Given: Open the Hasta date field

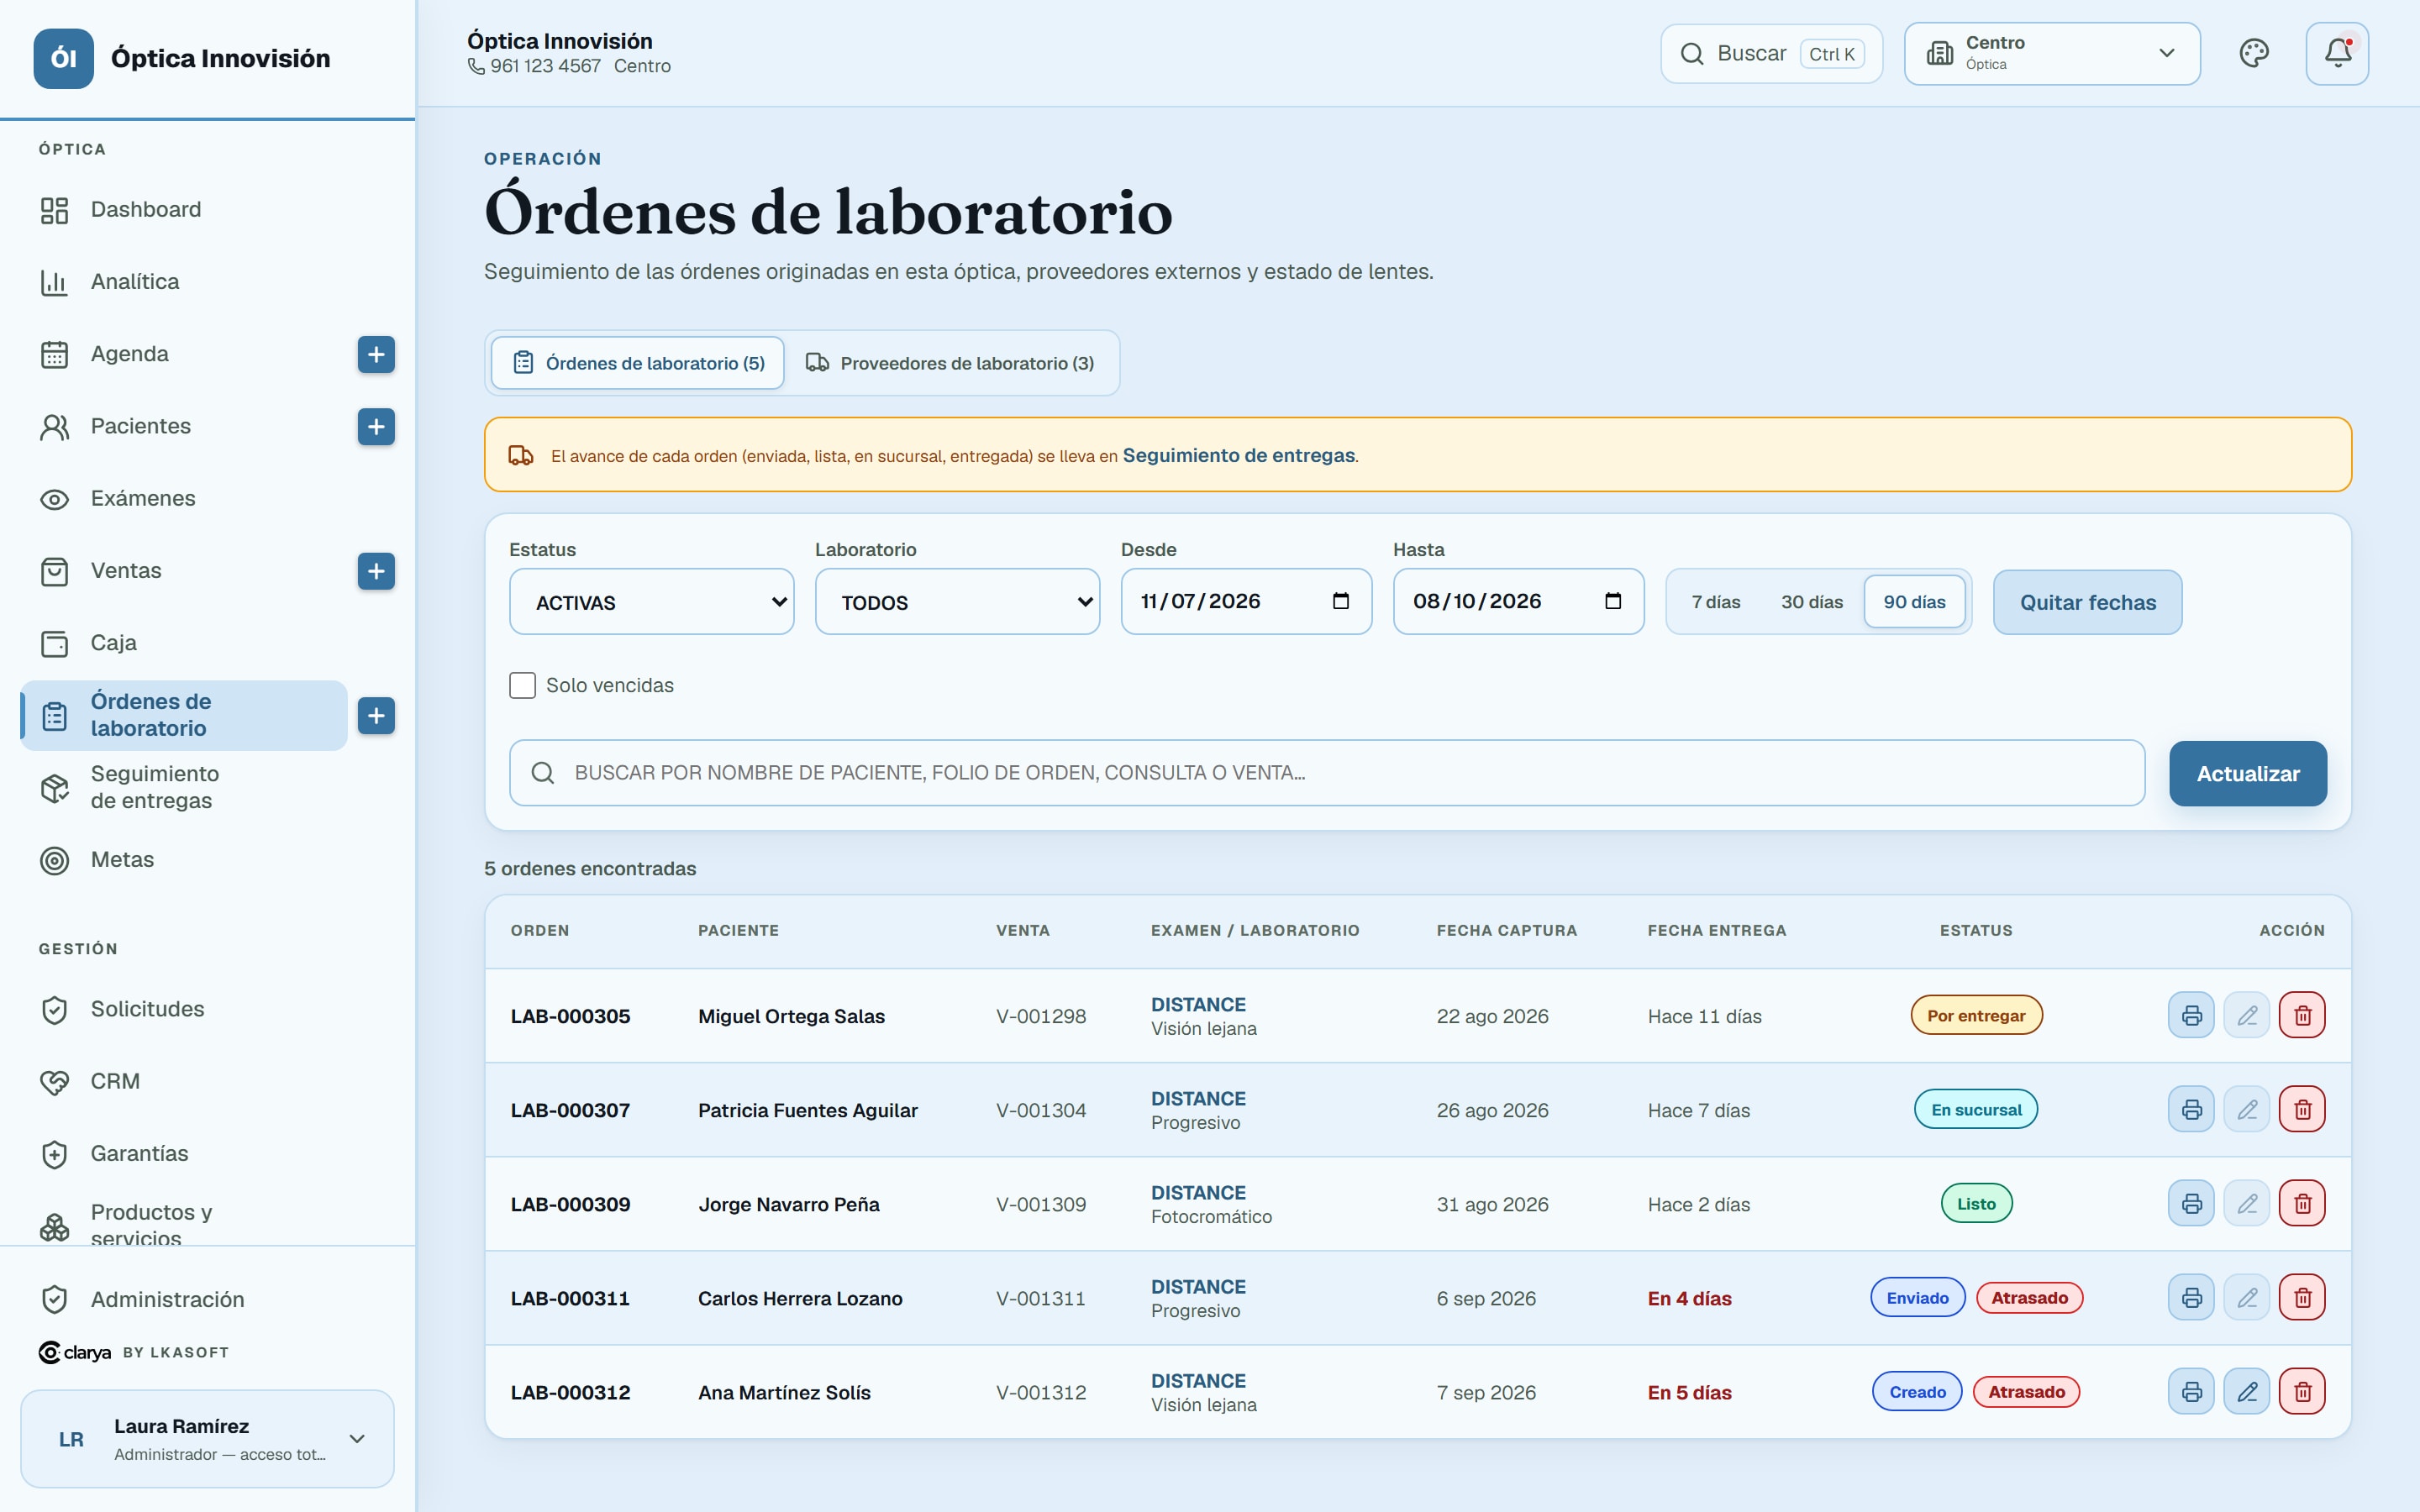Looking at the screenshot, I should 1518,601.
